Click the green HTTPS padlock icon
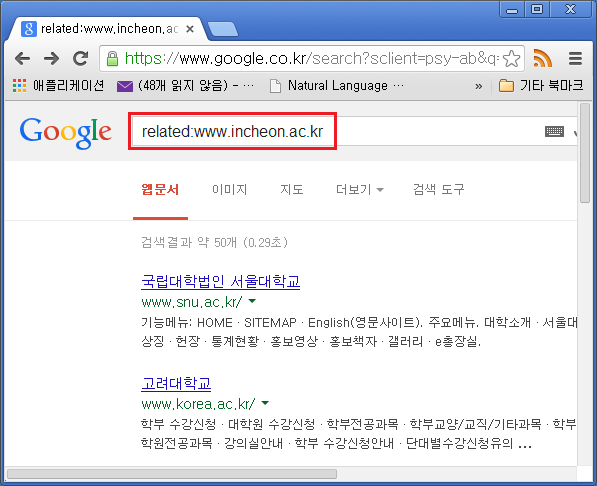The height and width of the screenshot is (486, 597). coord(112,59)
